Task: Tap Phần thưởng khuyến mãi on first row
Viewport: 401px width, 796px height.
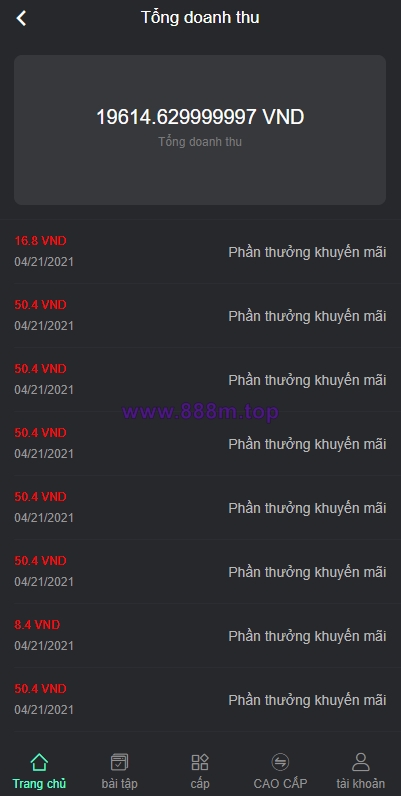Action: coord(307,252)
